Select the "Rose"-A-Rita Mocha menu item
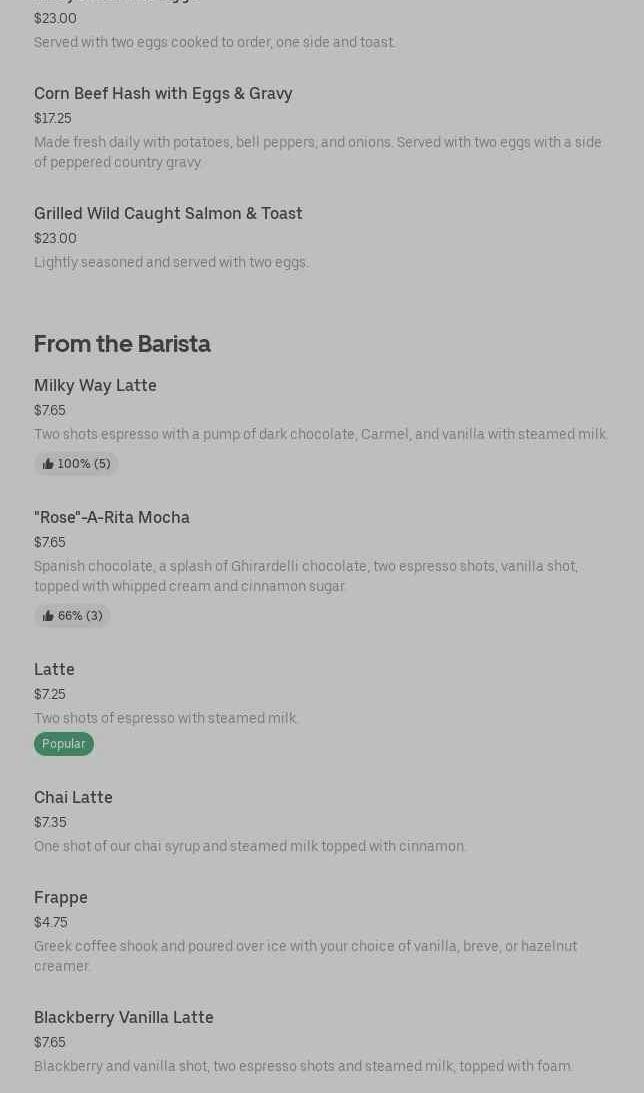Image resolution: width=644 pixels, height=1093 pixels. click(111, 517)
